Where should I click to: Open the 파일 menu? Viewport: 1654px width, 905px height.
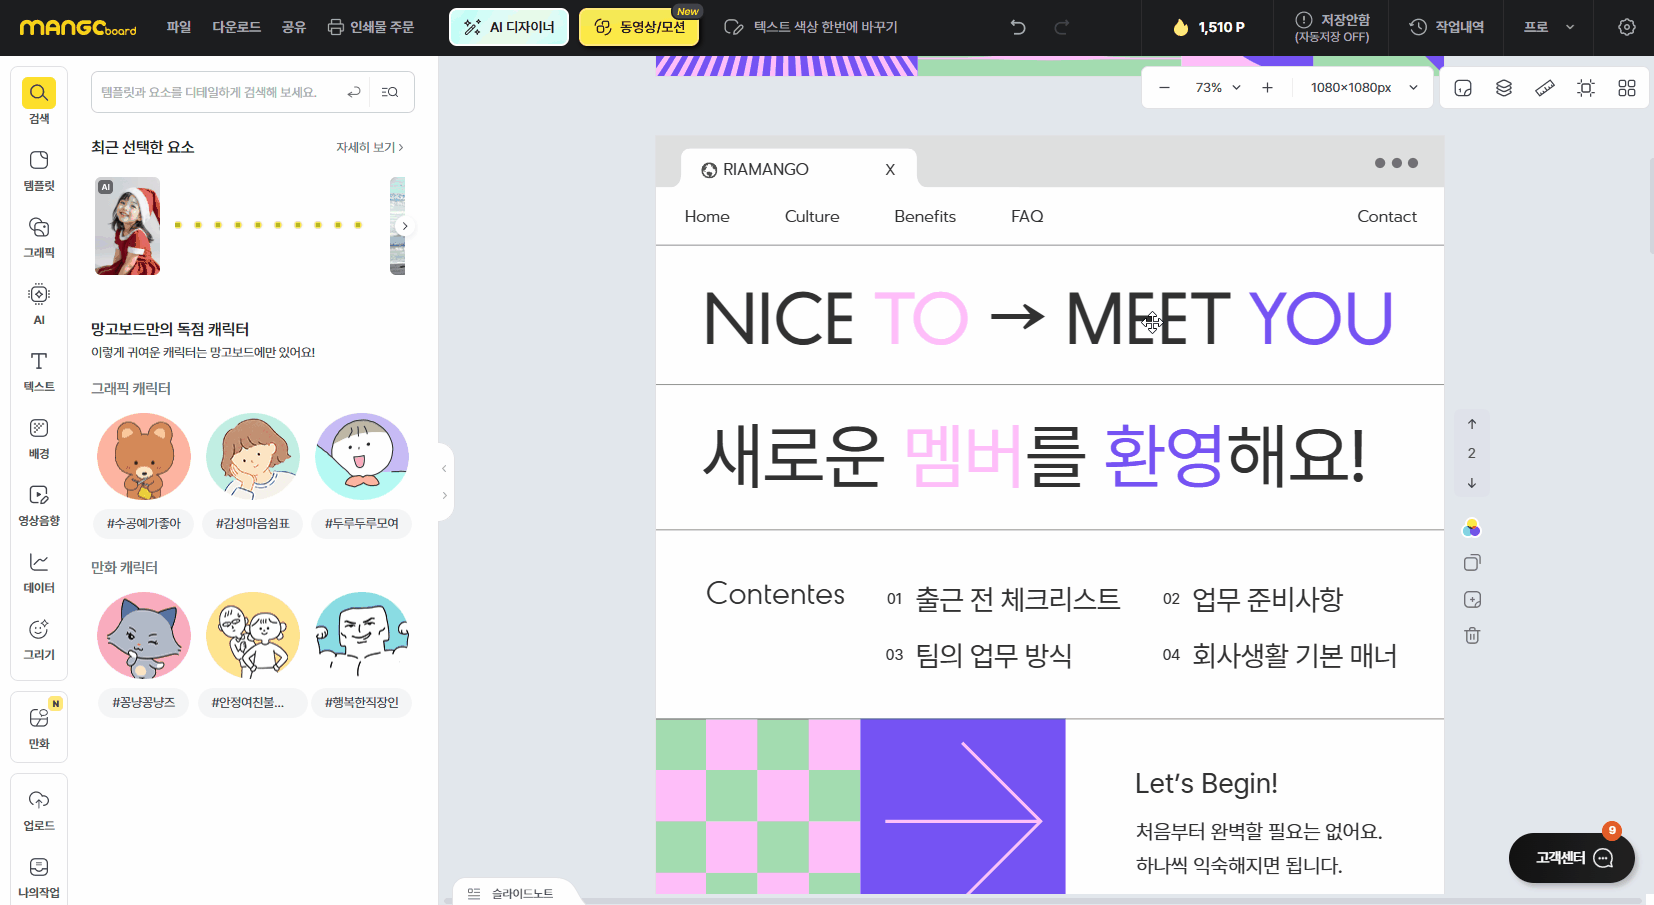pos(179,27)
